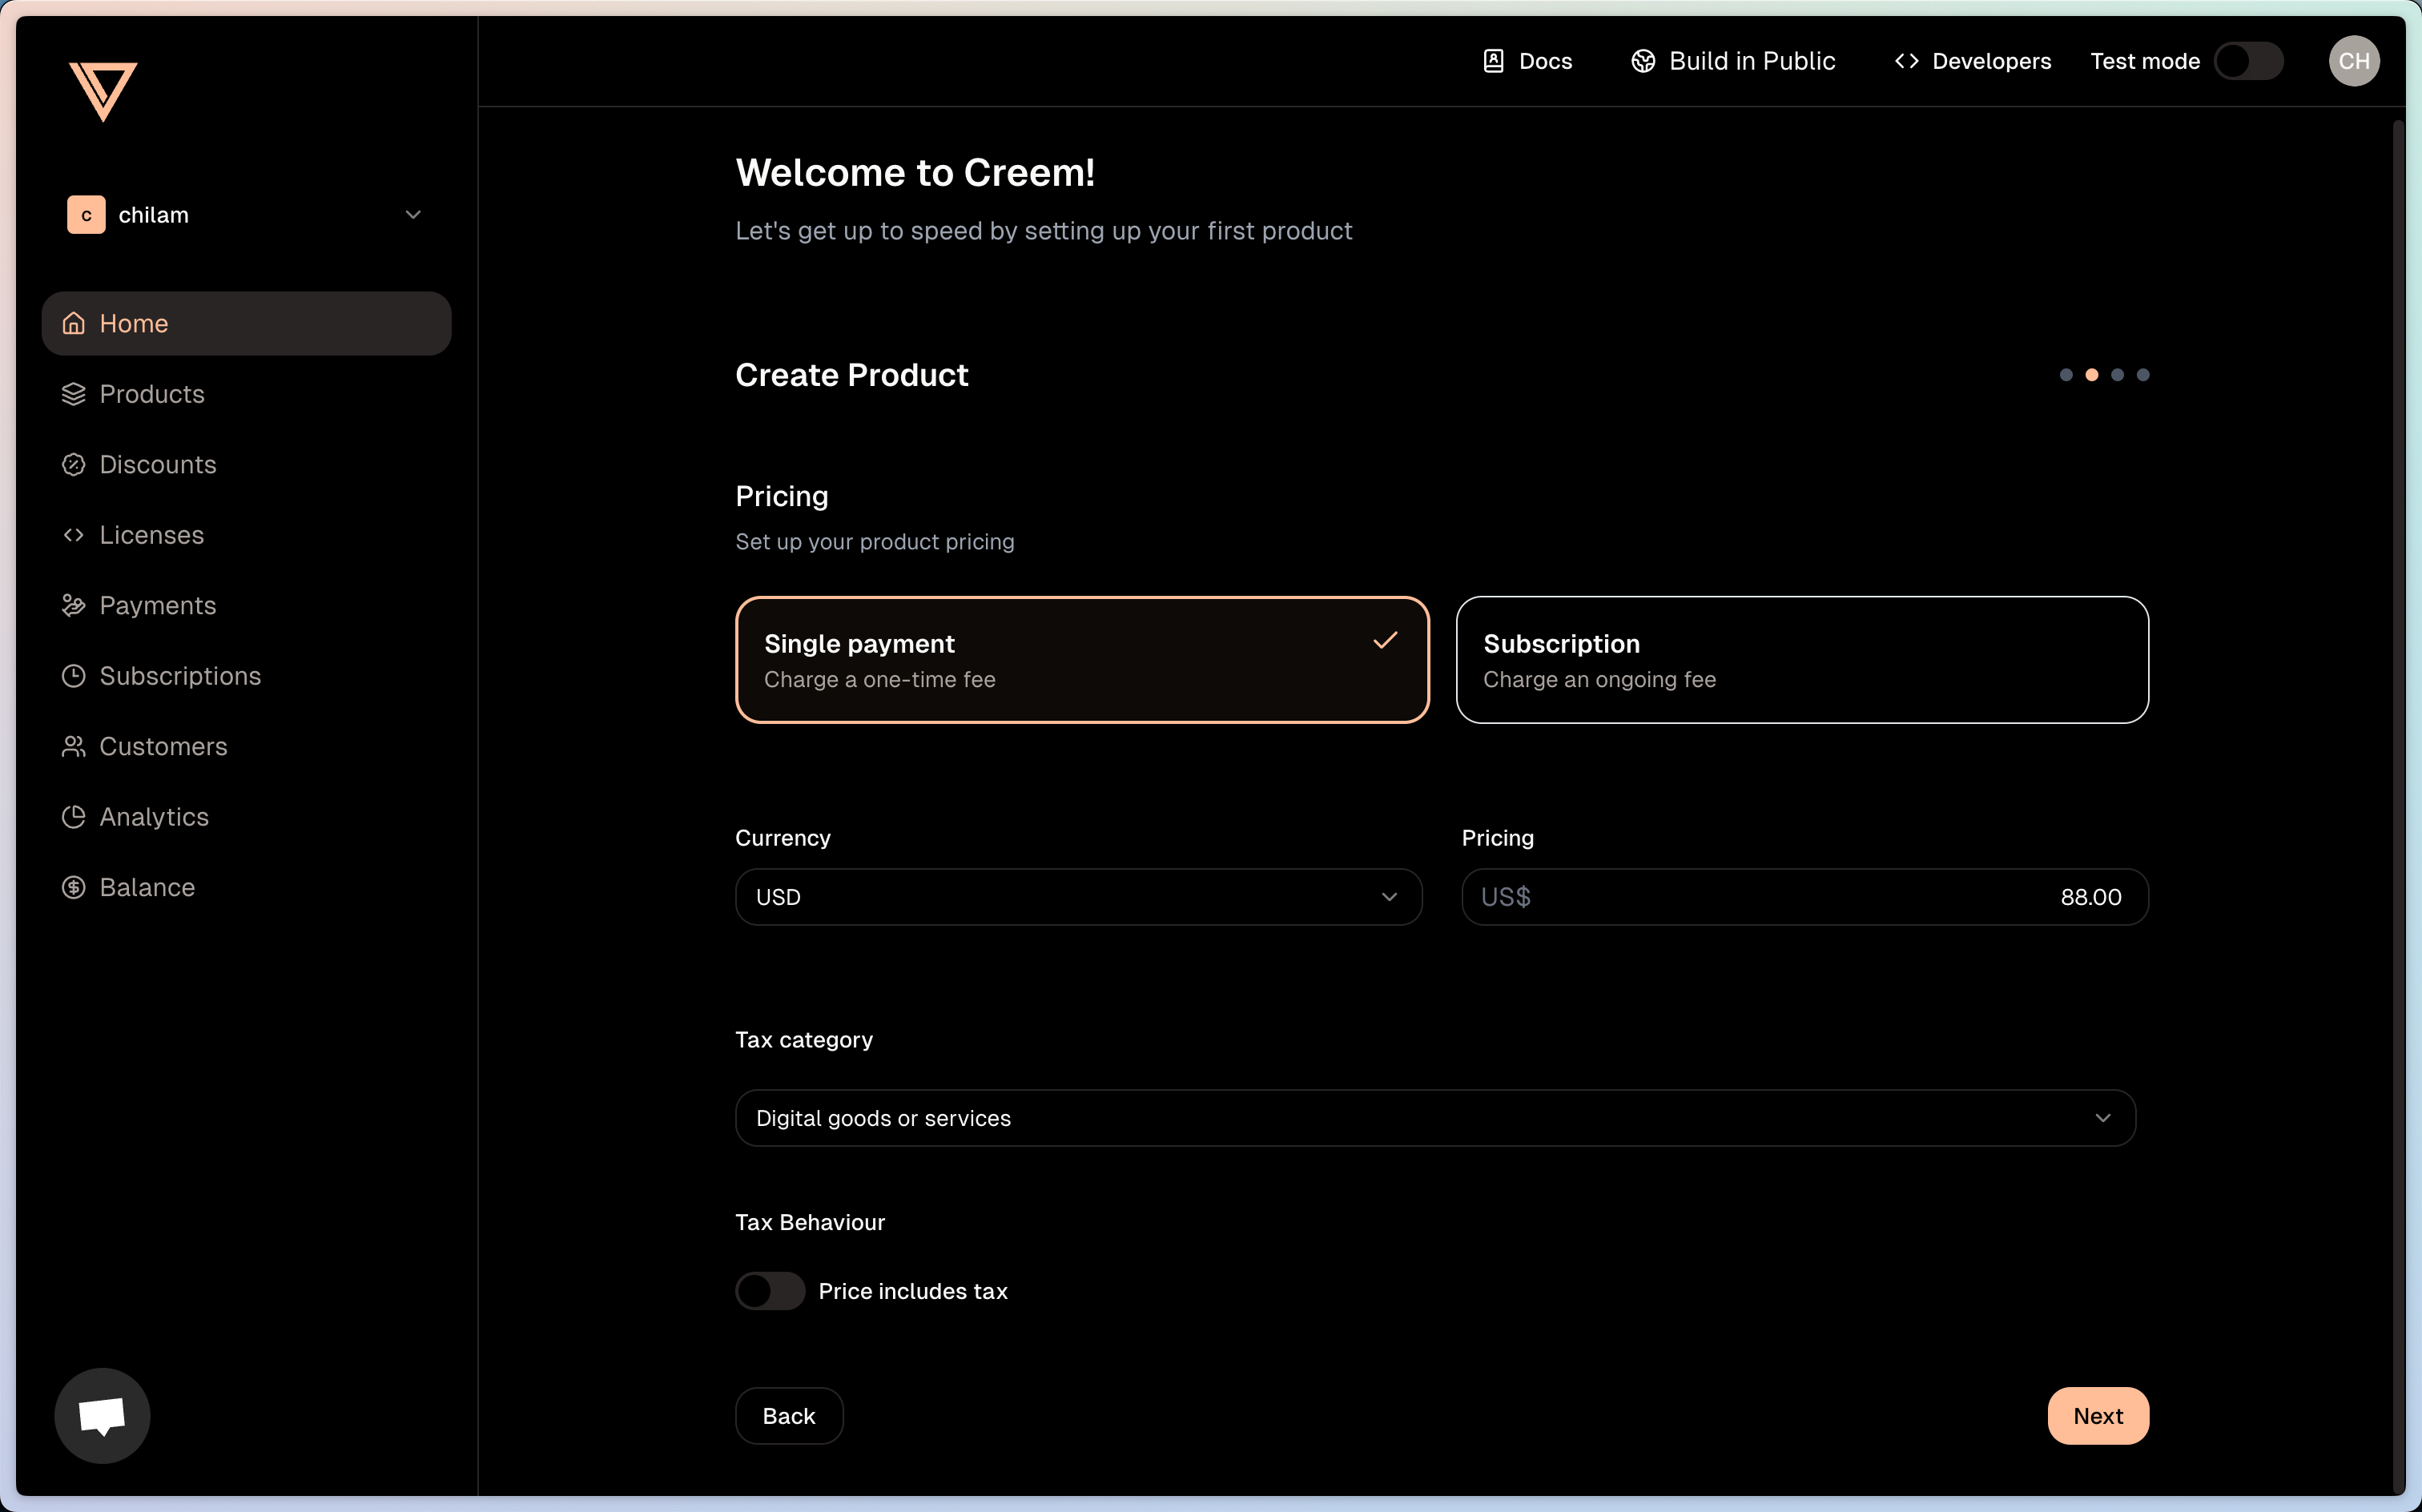The image size is (2422, 1512).
Task: Enable Price includes tax switch
Action: click(770, 1290)
